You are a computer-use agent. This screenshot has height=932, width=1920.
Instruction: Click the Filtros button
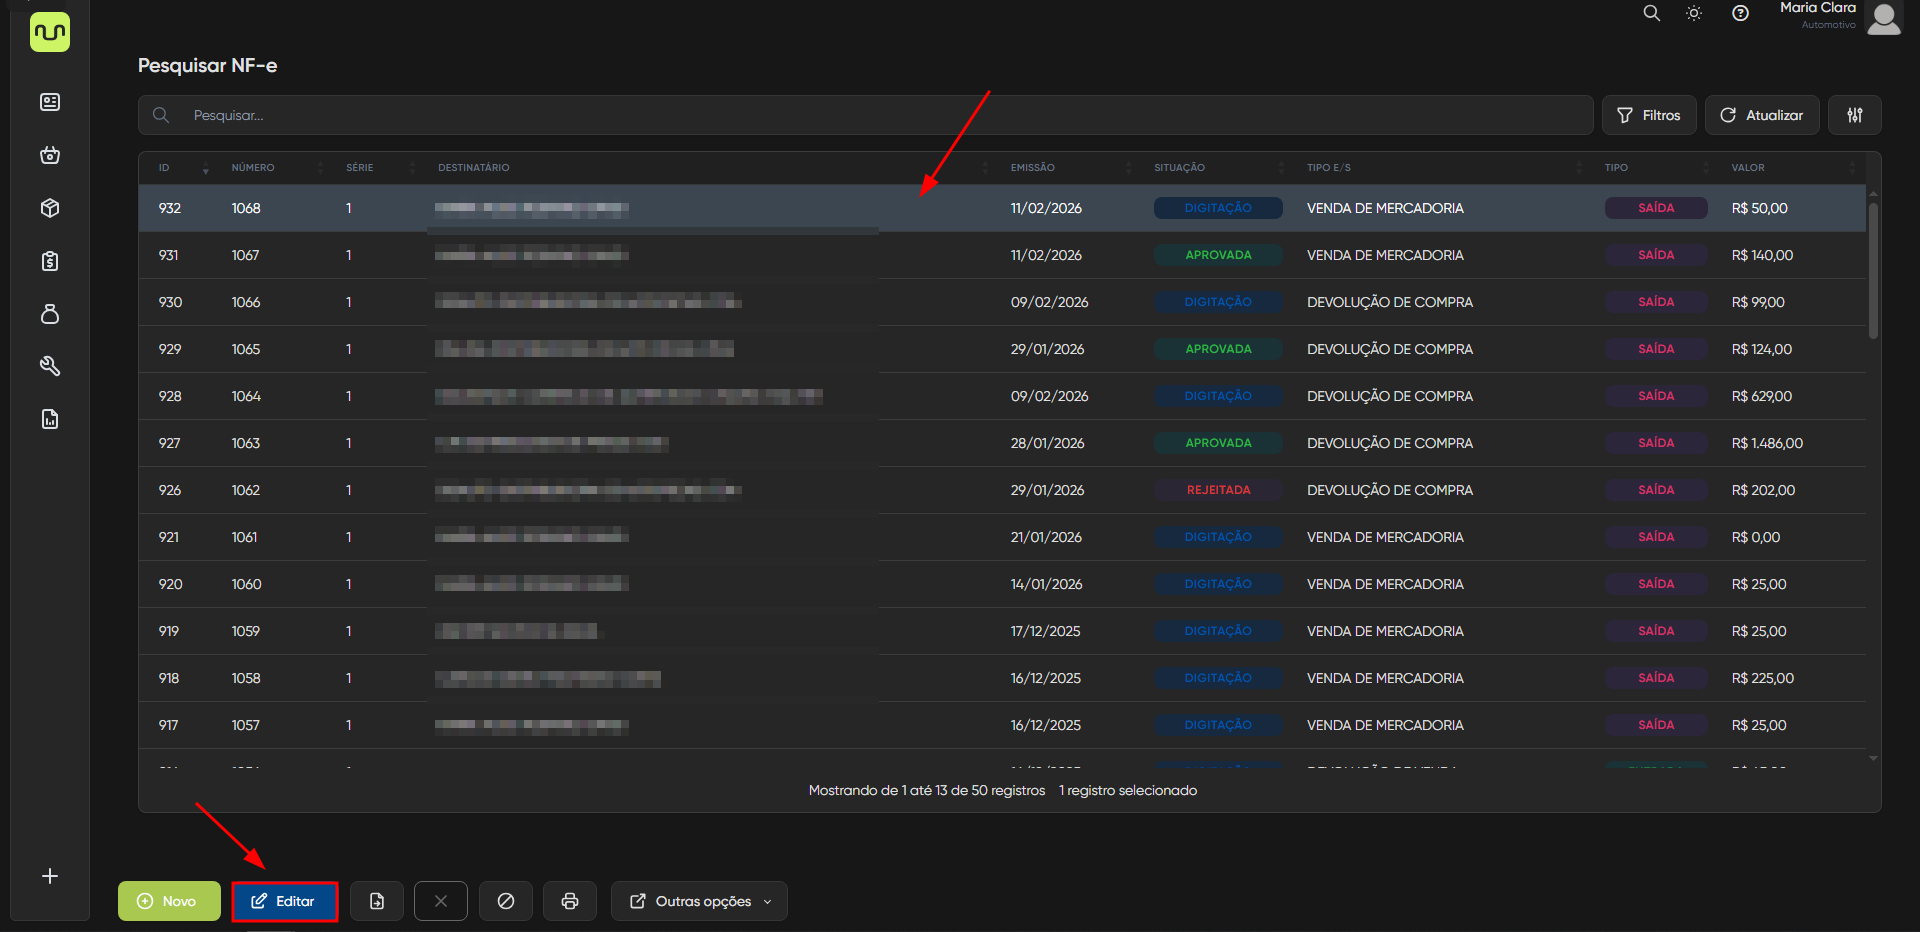tap(1649, 115)
